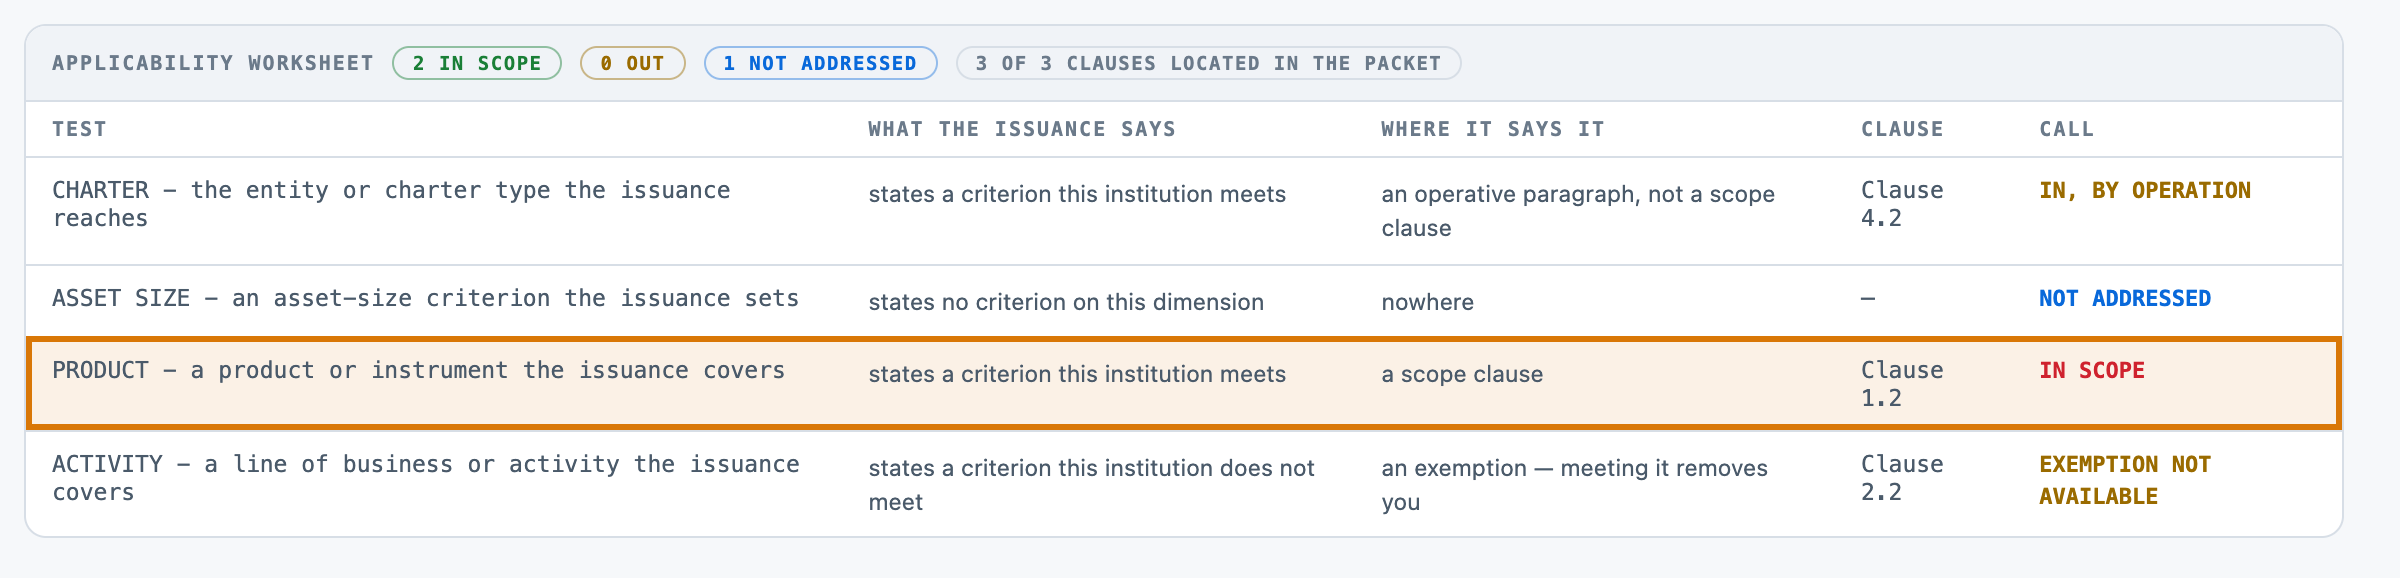
Task: Open Clause 2.2 reference
Action: click(1902, 478)
